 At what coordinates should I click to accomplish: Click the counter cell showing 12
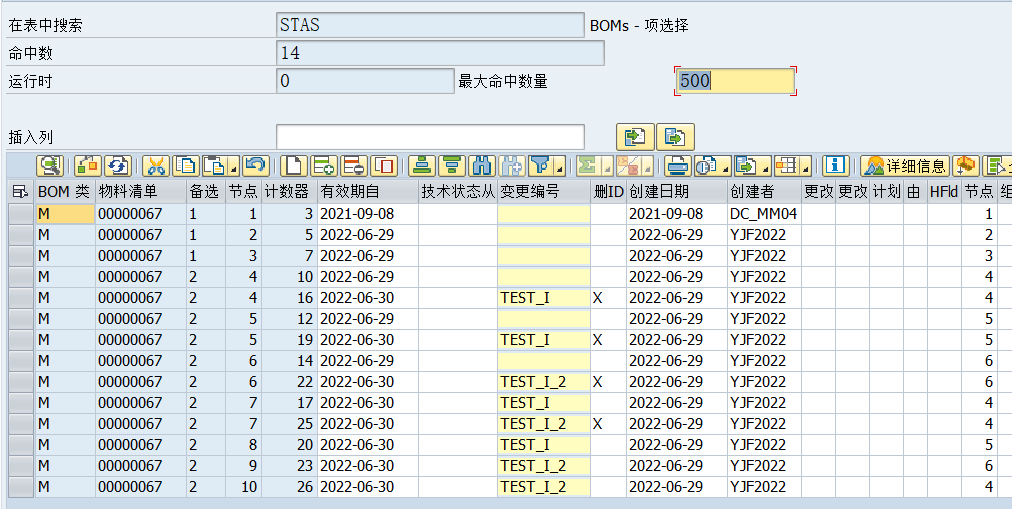(289, 319)
